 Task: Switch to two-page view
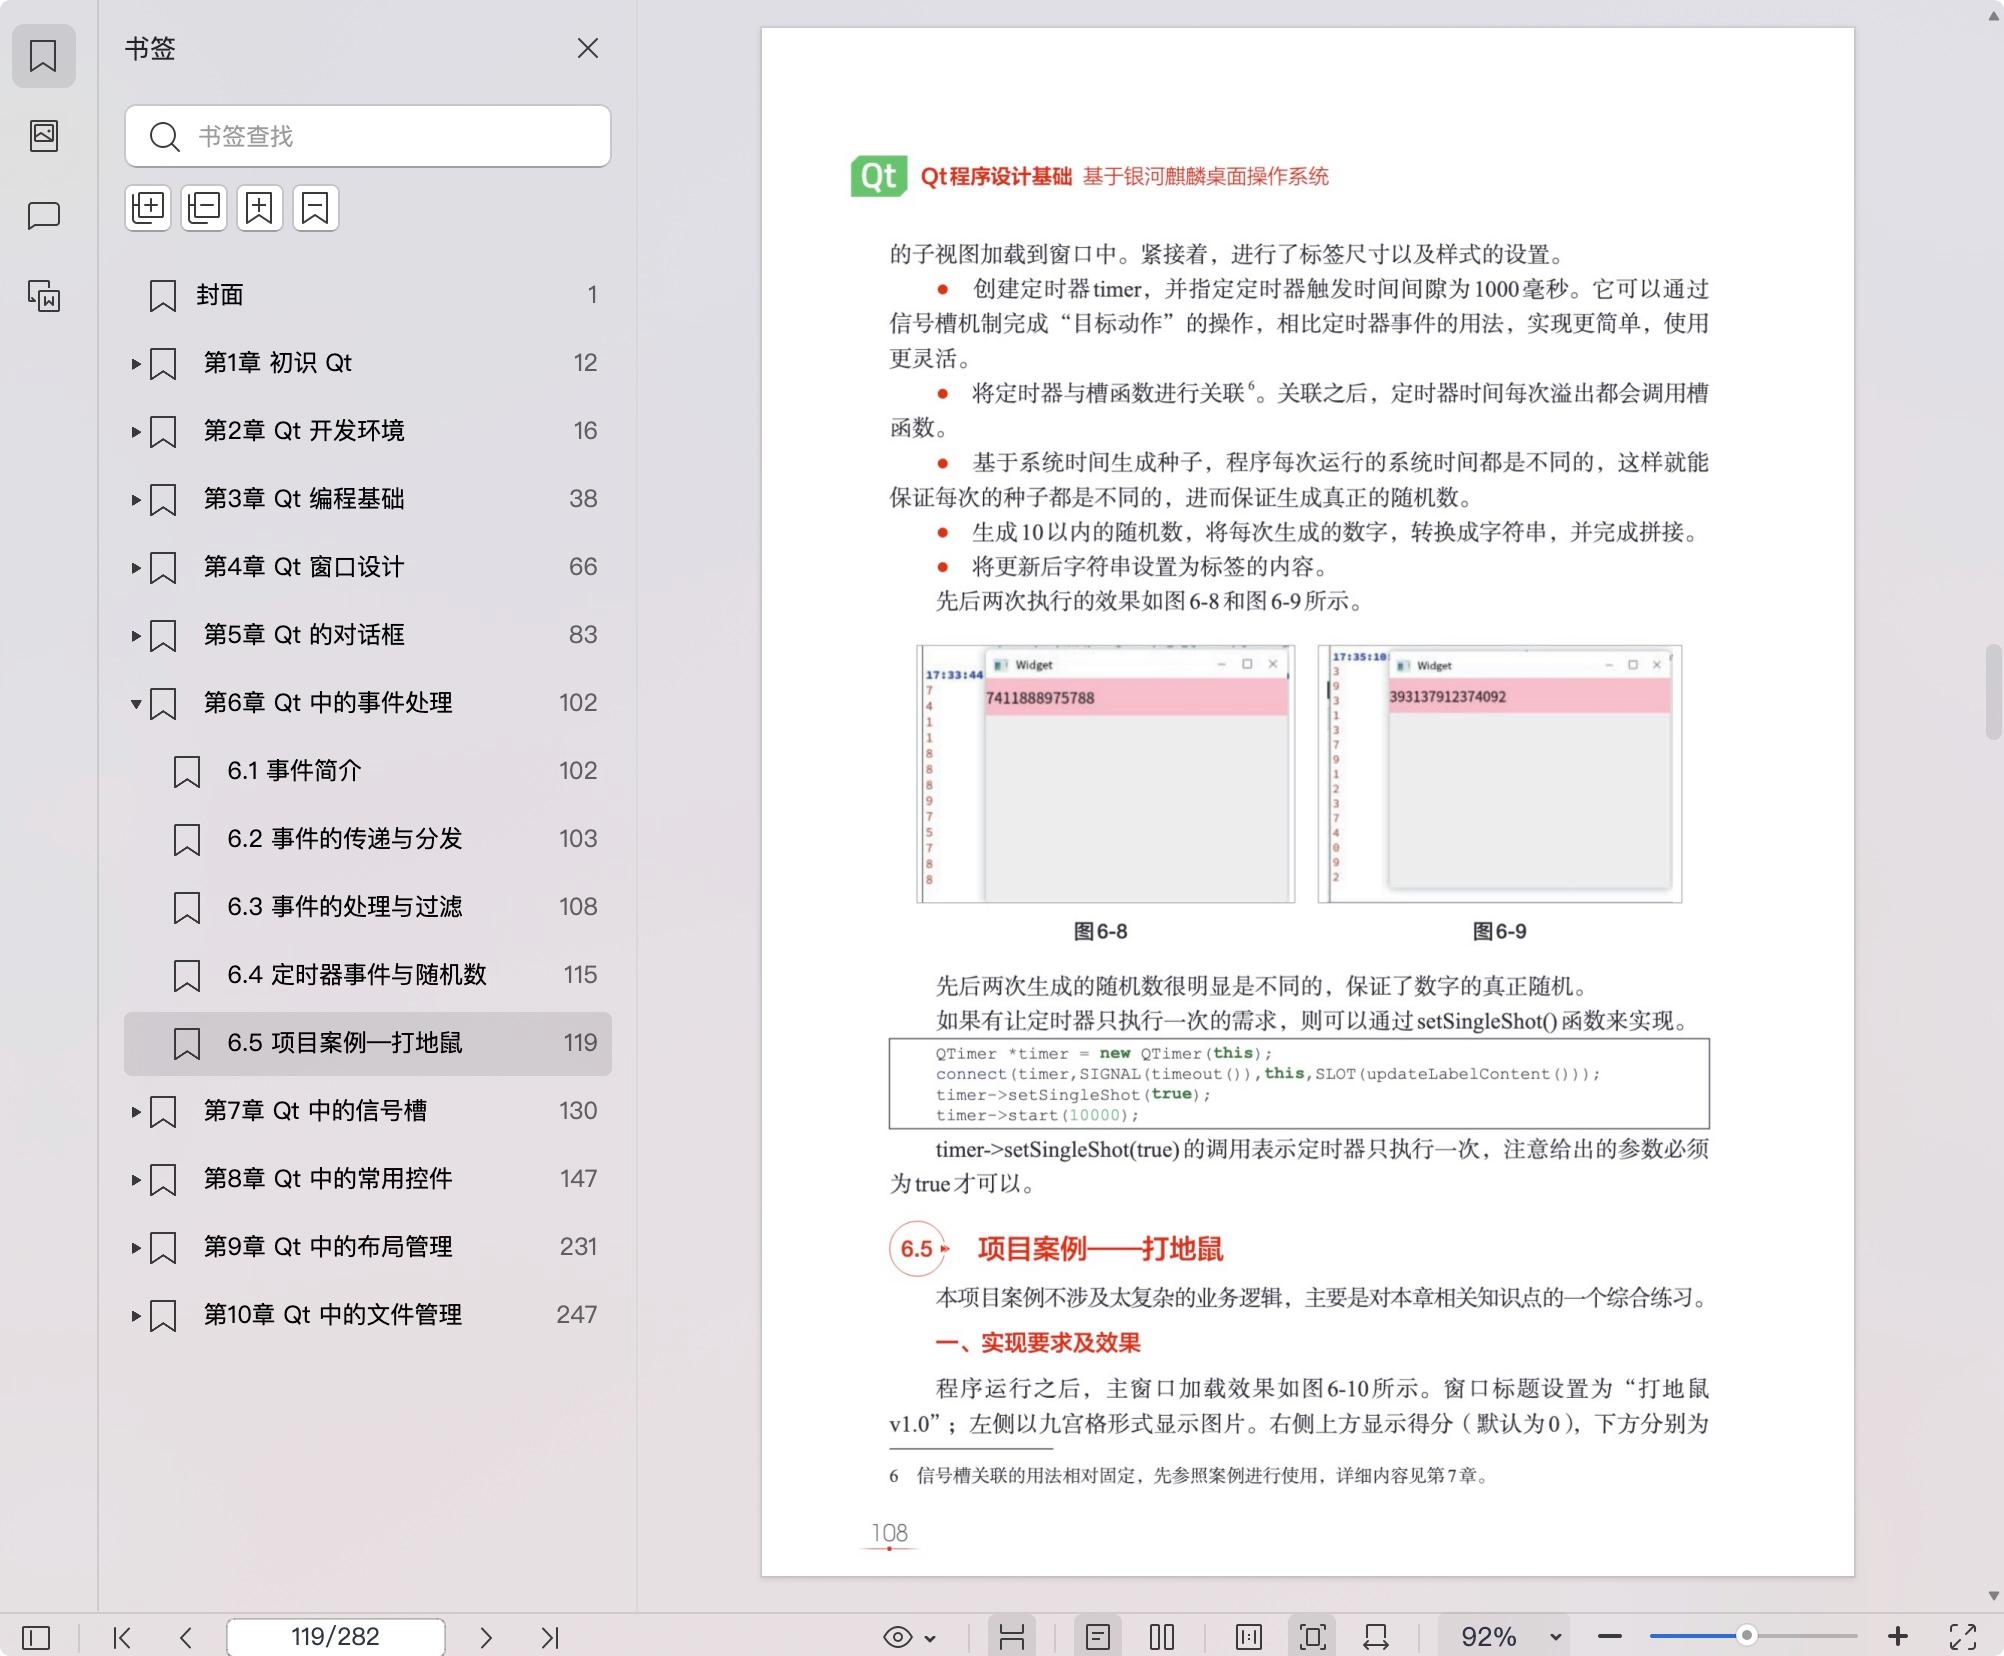point(1162,1637)
